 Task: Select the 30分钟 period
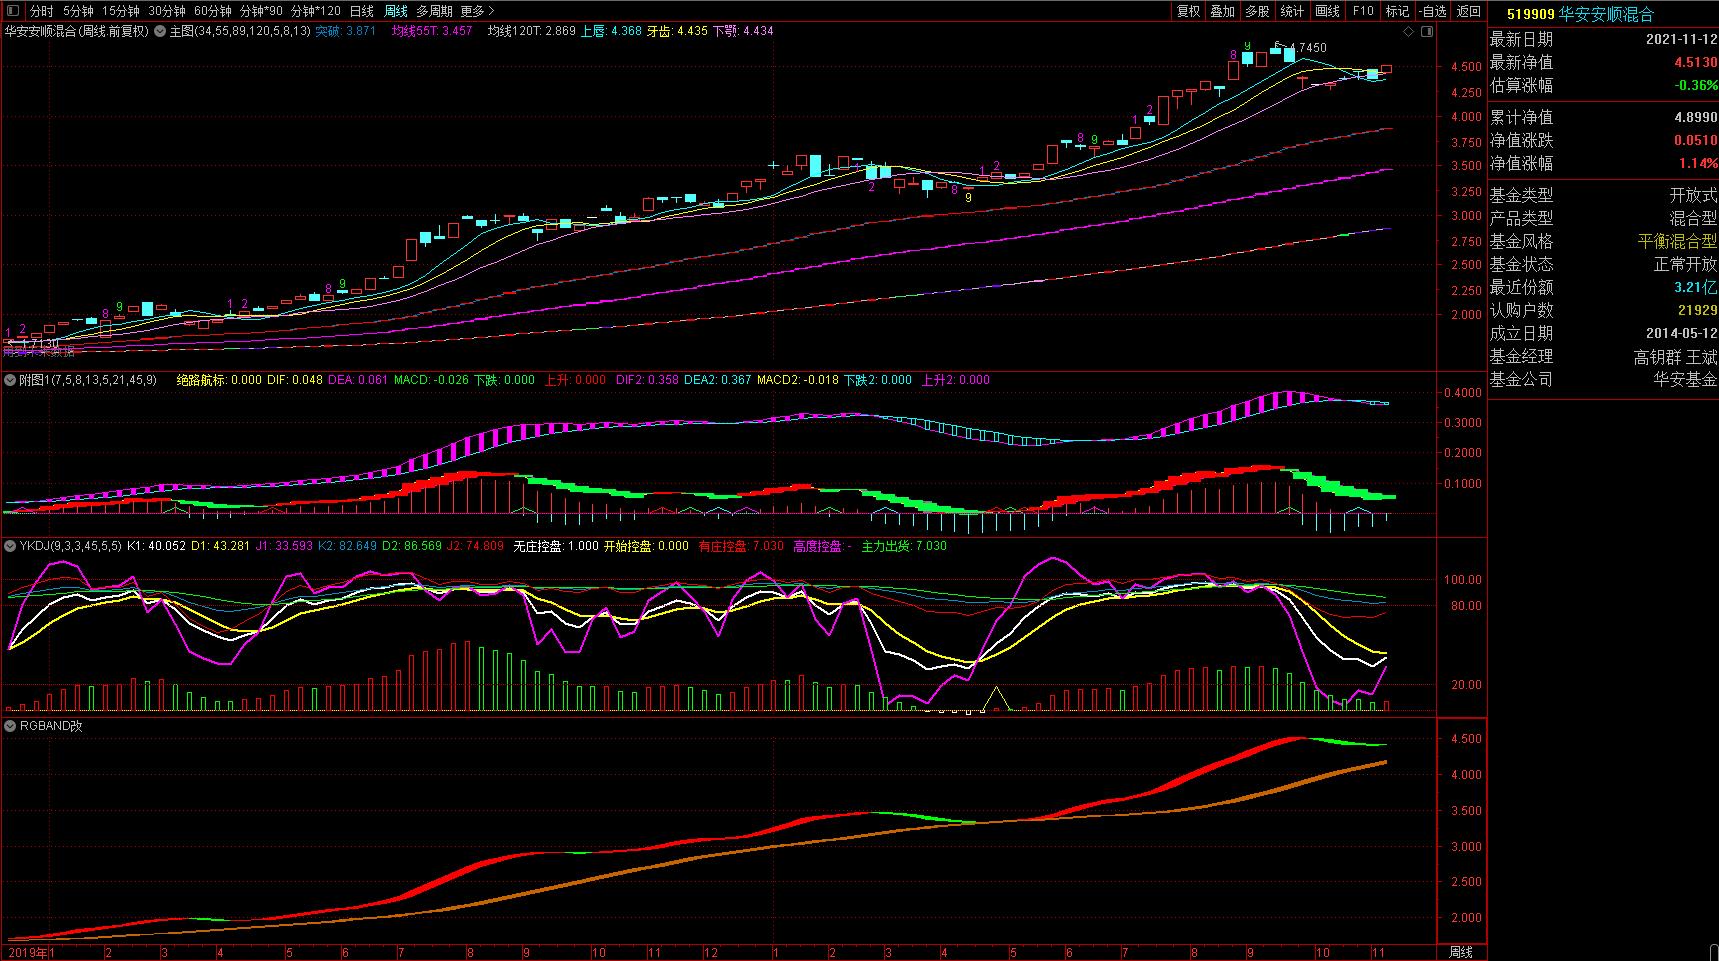(166, 11)
